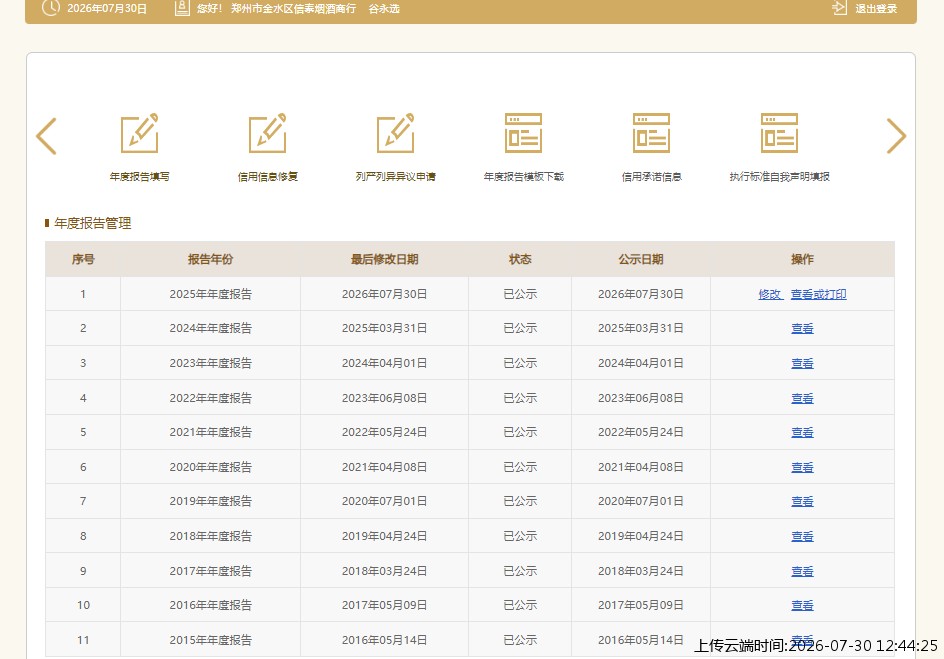Viewport: 944px width, 659px height.
Task: Show next menu items with right chevron
Action: pyautogui.click(x=896, y=136)
